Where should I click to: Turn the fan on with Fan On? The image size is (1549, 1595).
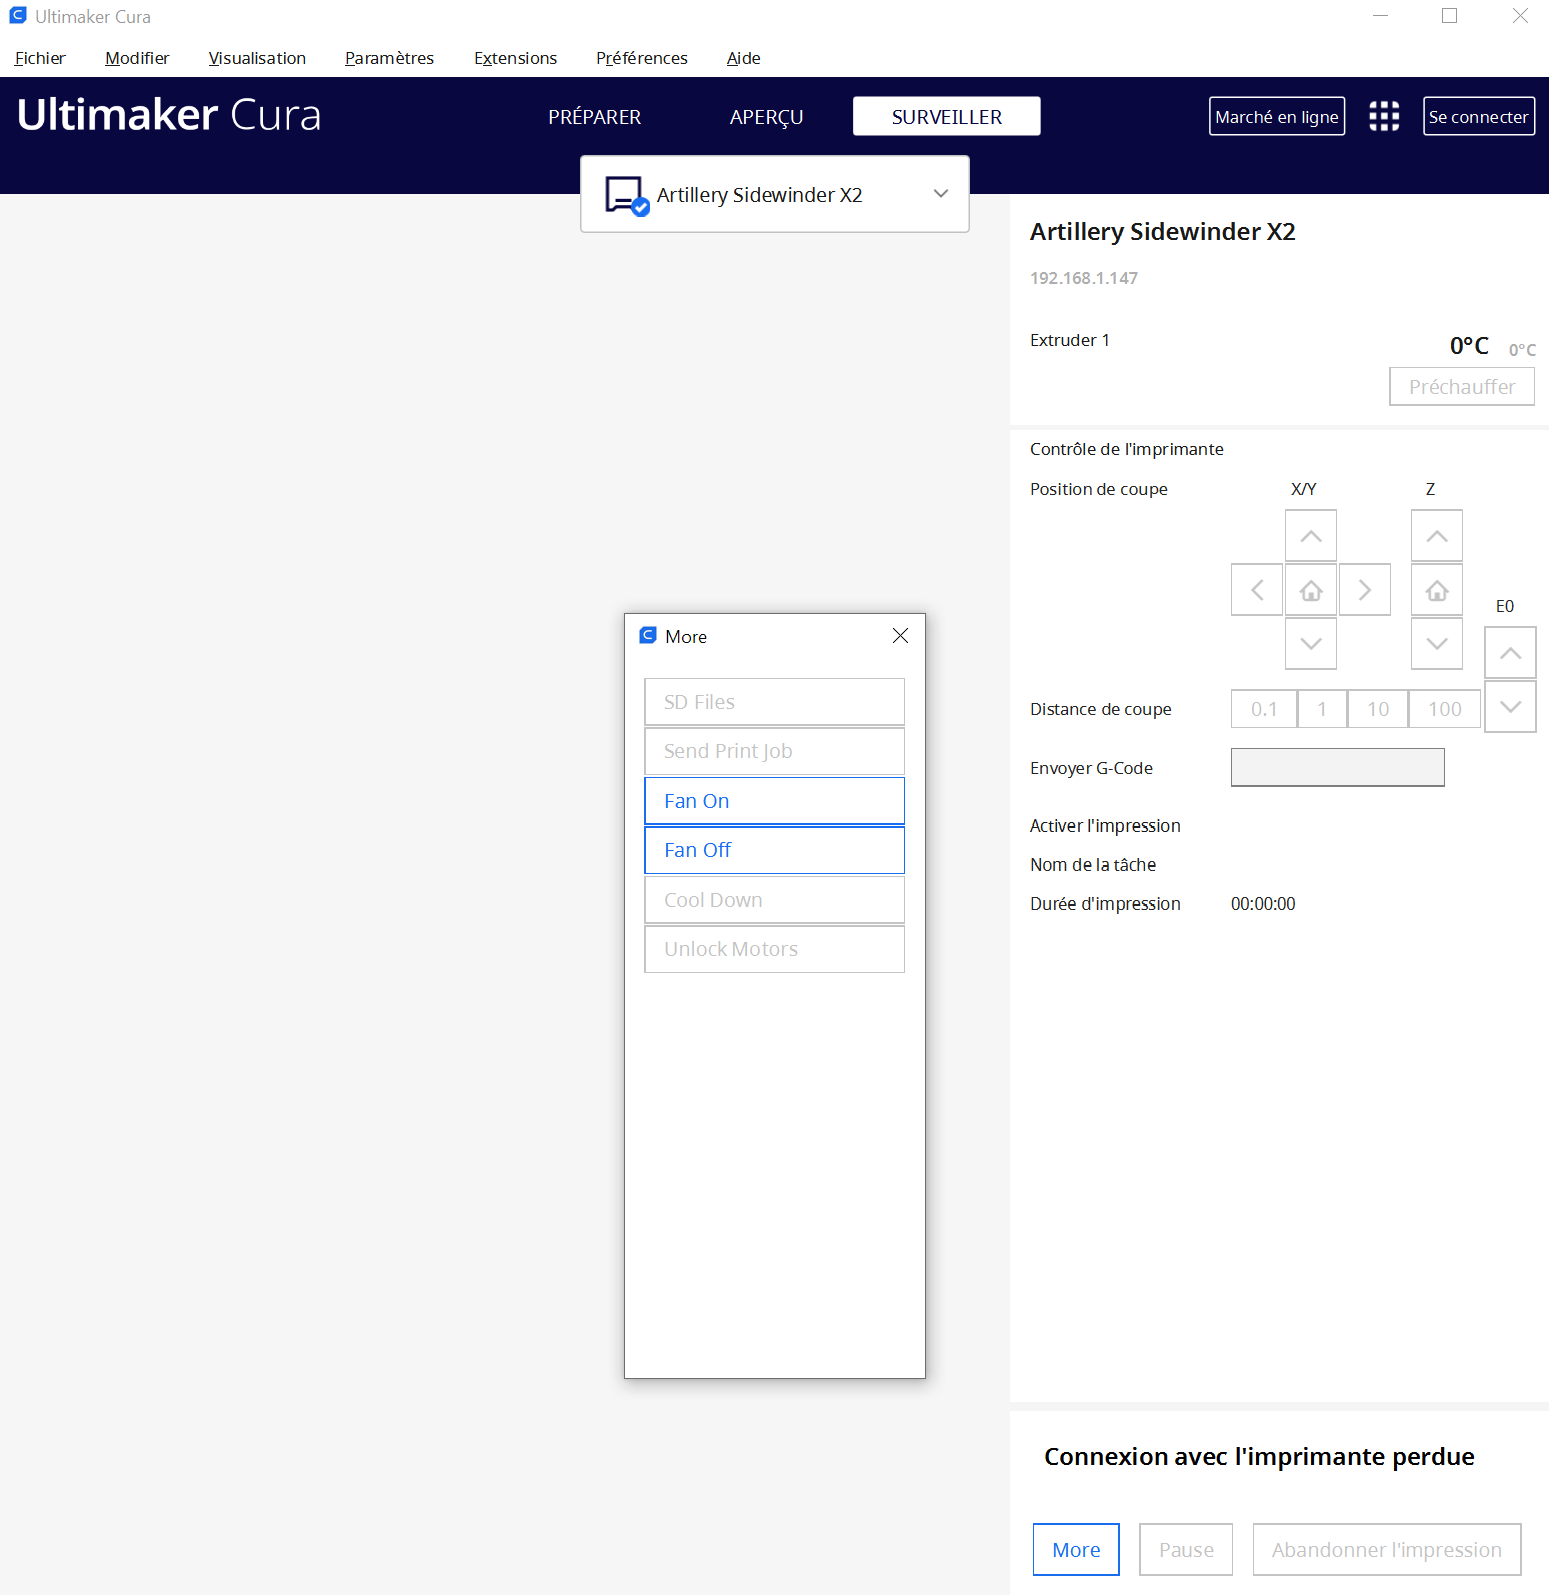pos(774,801)
